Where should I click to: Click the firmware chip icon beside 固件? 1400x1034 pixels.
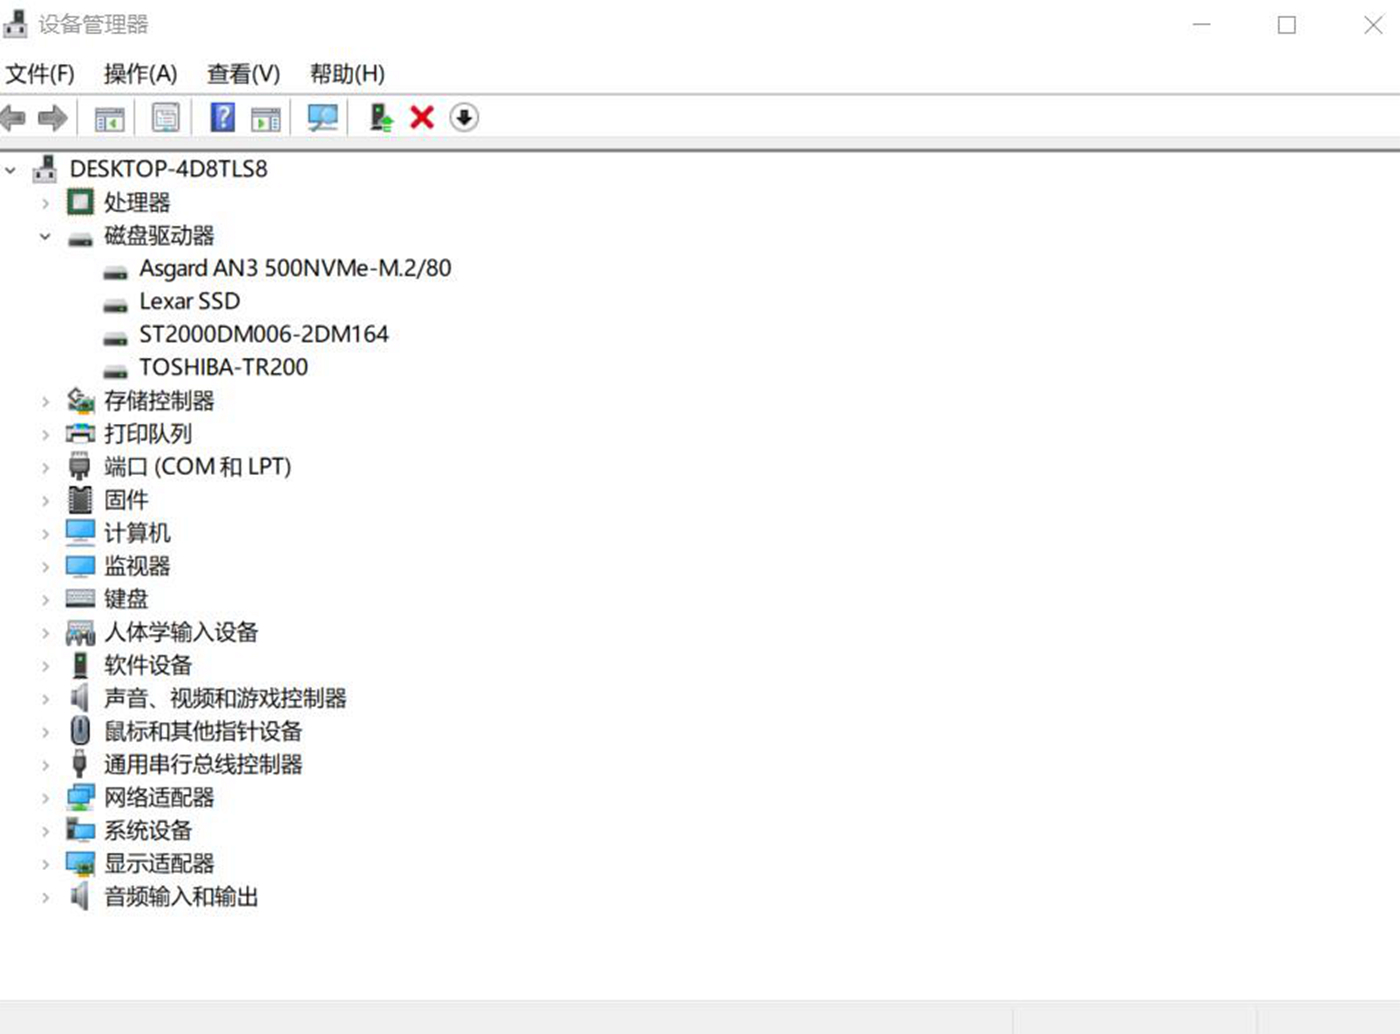(80, 500)
